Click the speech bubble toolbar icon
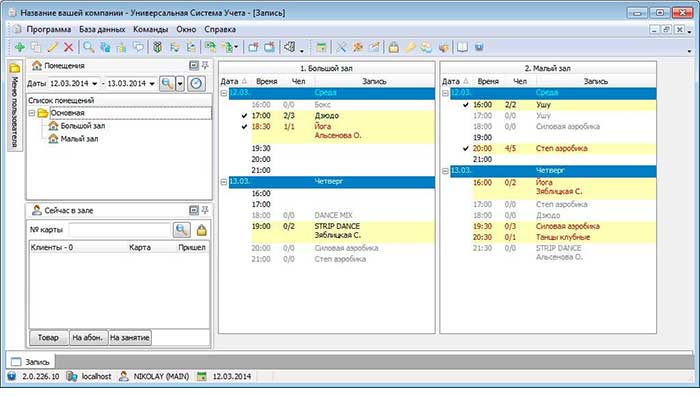 pyautogui.click(x=138, y=47)
